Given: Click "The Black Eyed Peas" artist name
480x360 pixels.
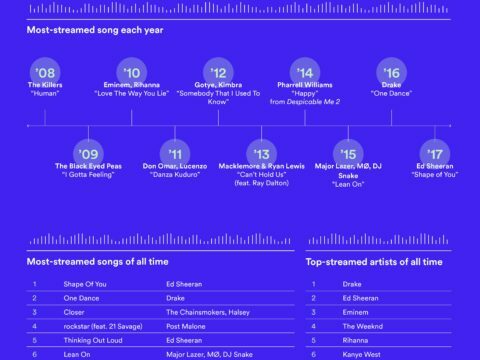Looking at the screenshot, I should point(88,166).
